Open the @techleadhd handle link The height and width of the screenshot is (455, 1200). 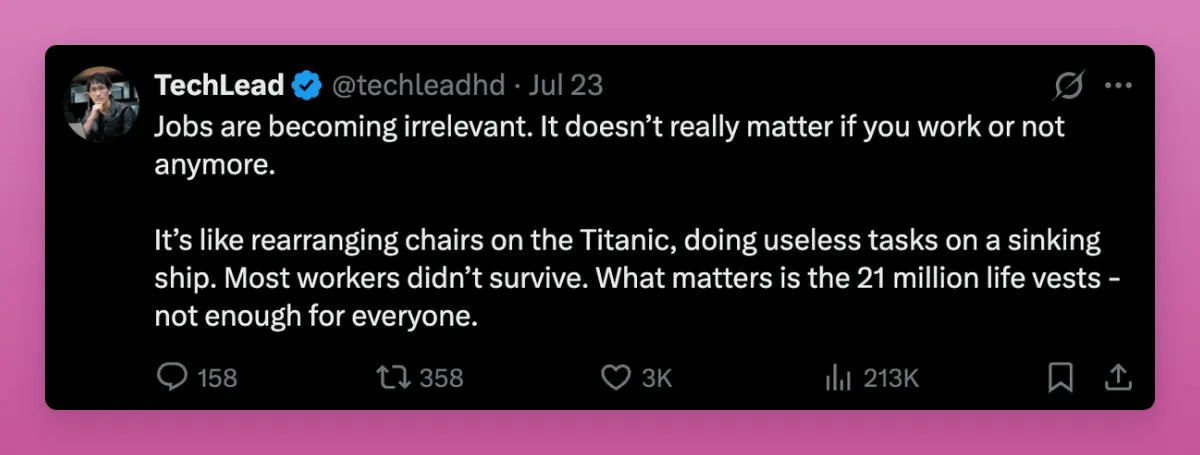[417, 86]
